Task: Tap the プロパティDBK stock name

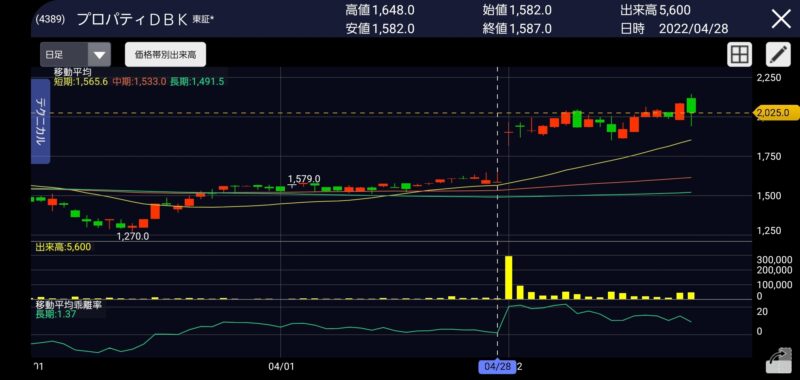Action: (x=134, y=19)
